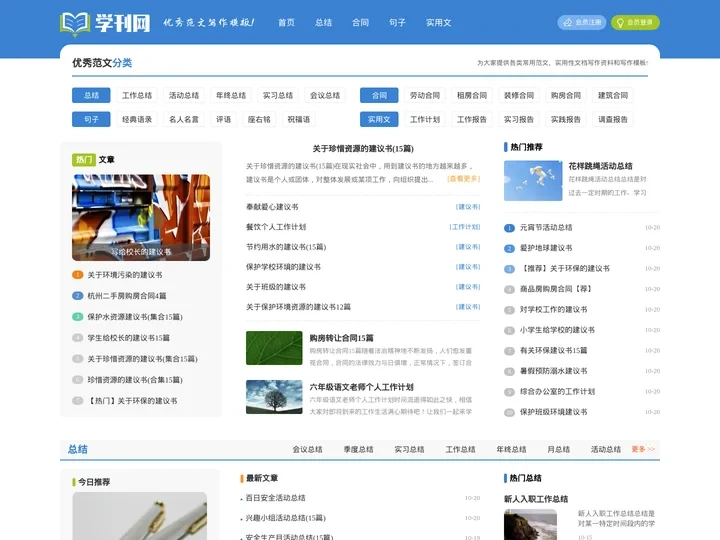Open the 座右铭 tag
This screenshot has height=540, width=720.
[259, 119]
